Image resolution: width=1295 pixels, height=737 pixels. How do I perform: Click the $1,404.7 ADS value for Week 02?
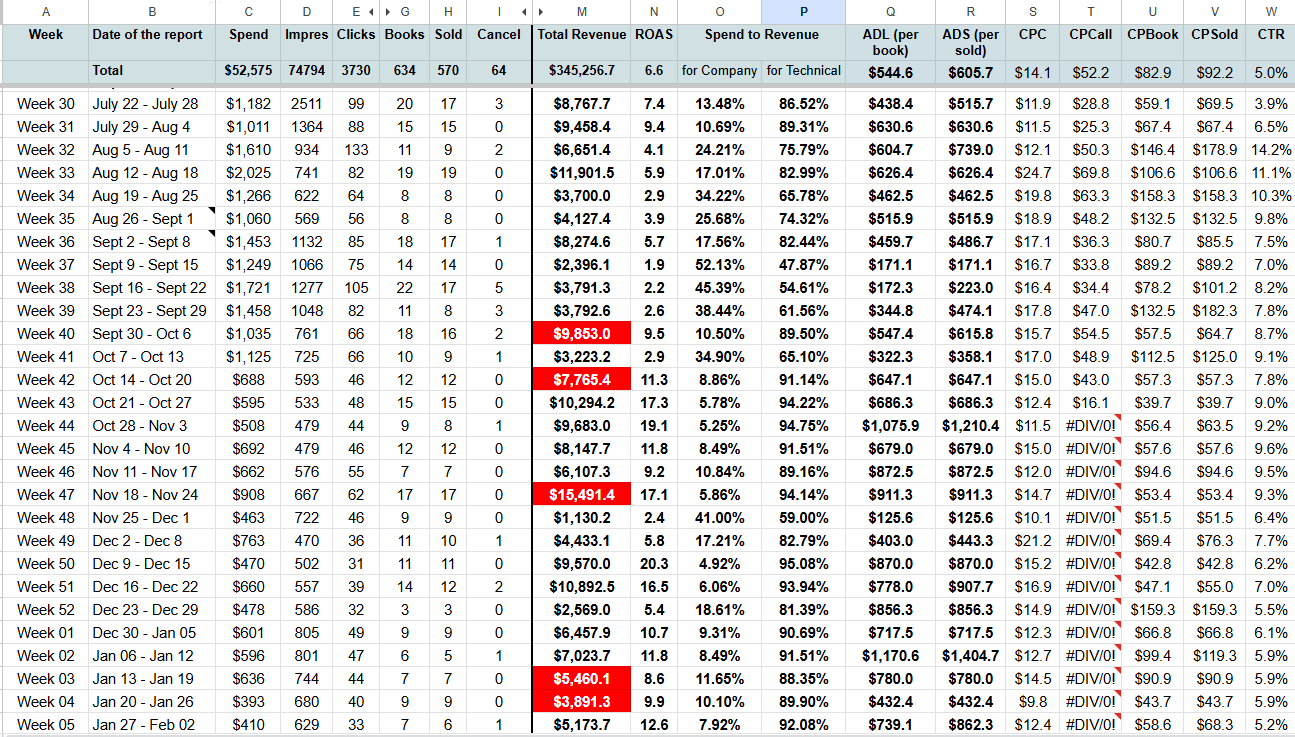click(x=970, y=656)
